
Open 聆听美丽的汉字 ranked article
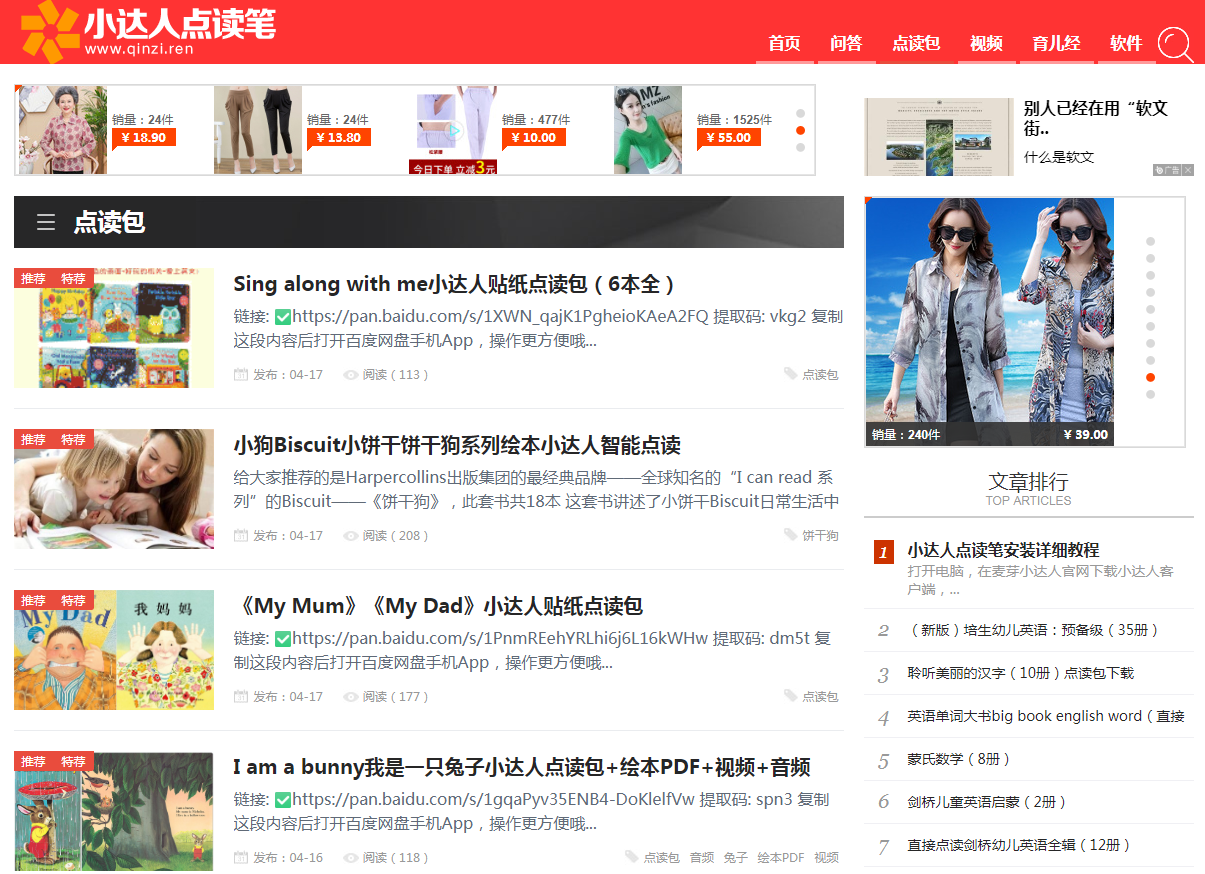click(1020, 673)
